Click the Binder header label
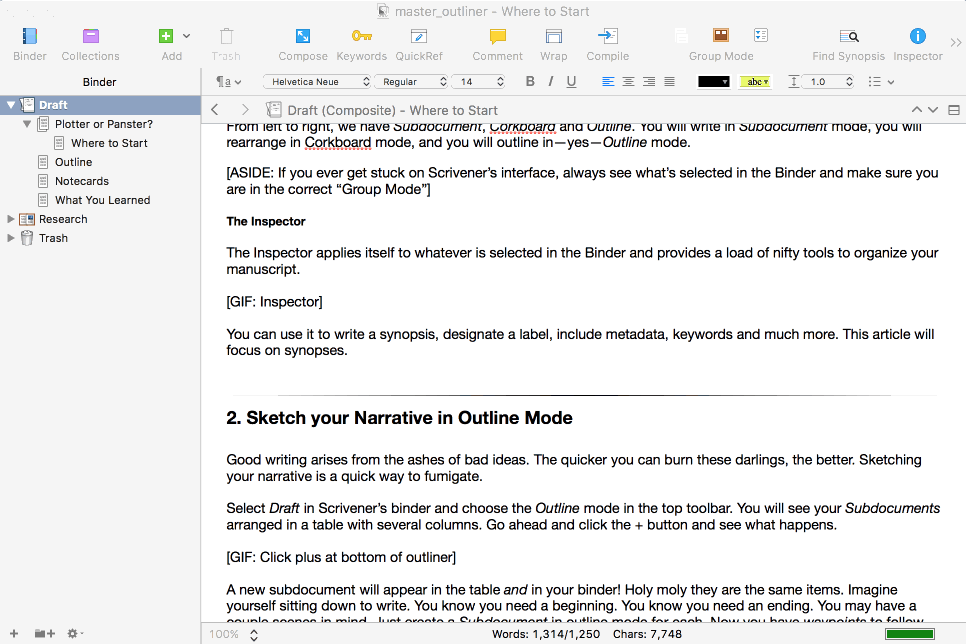966x644 pixels. (100, 82)
